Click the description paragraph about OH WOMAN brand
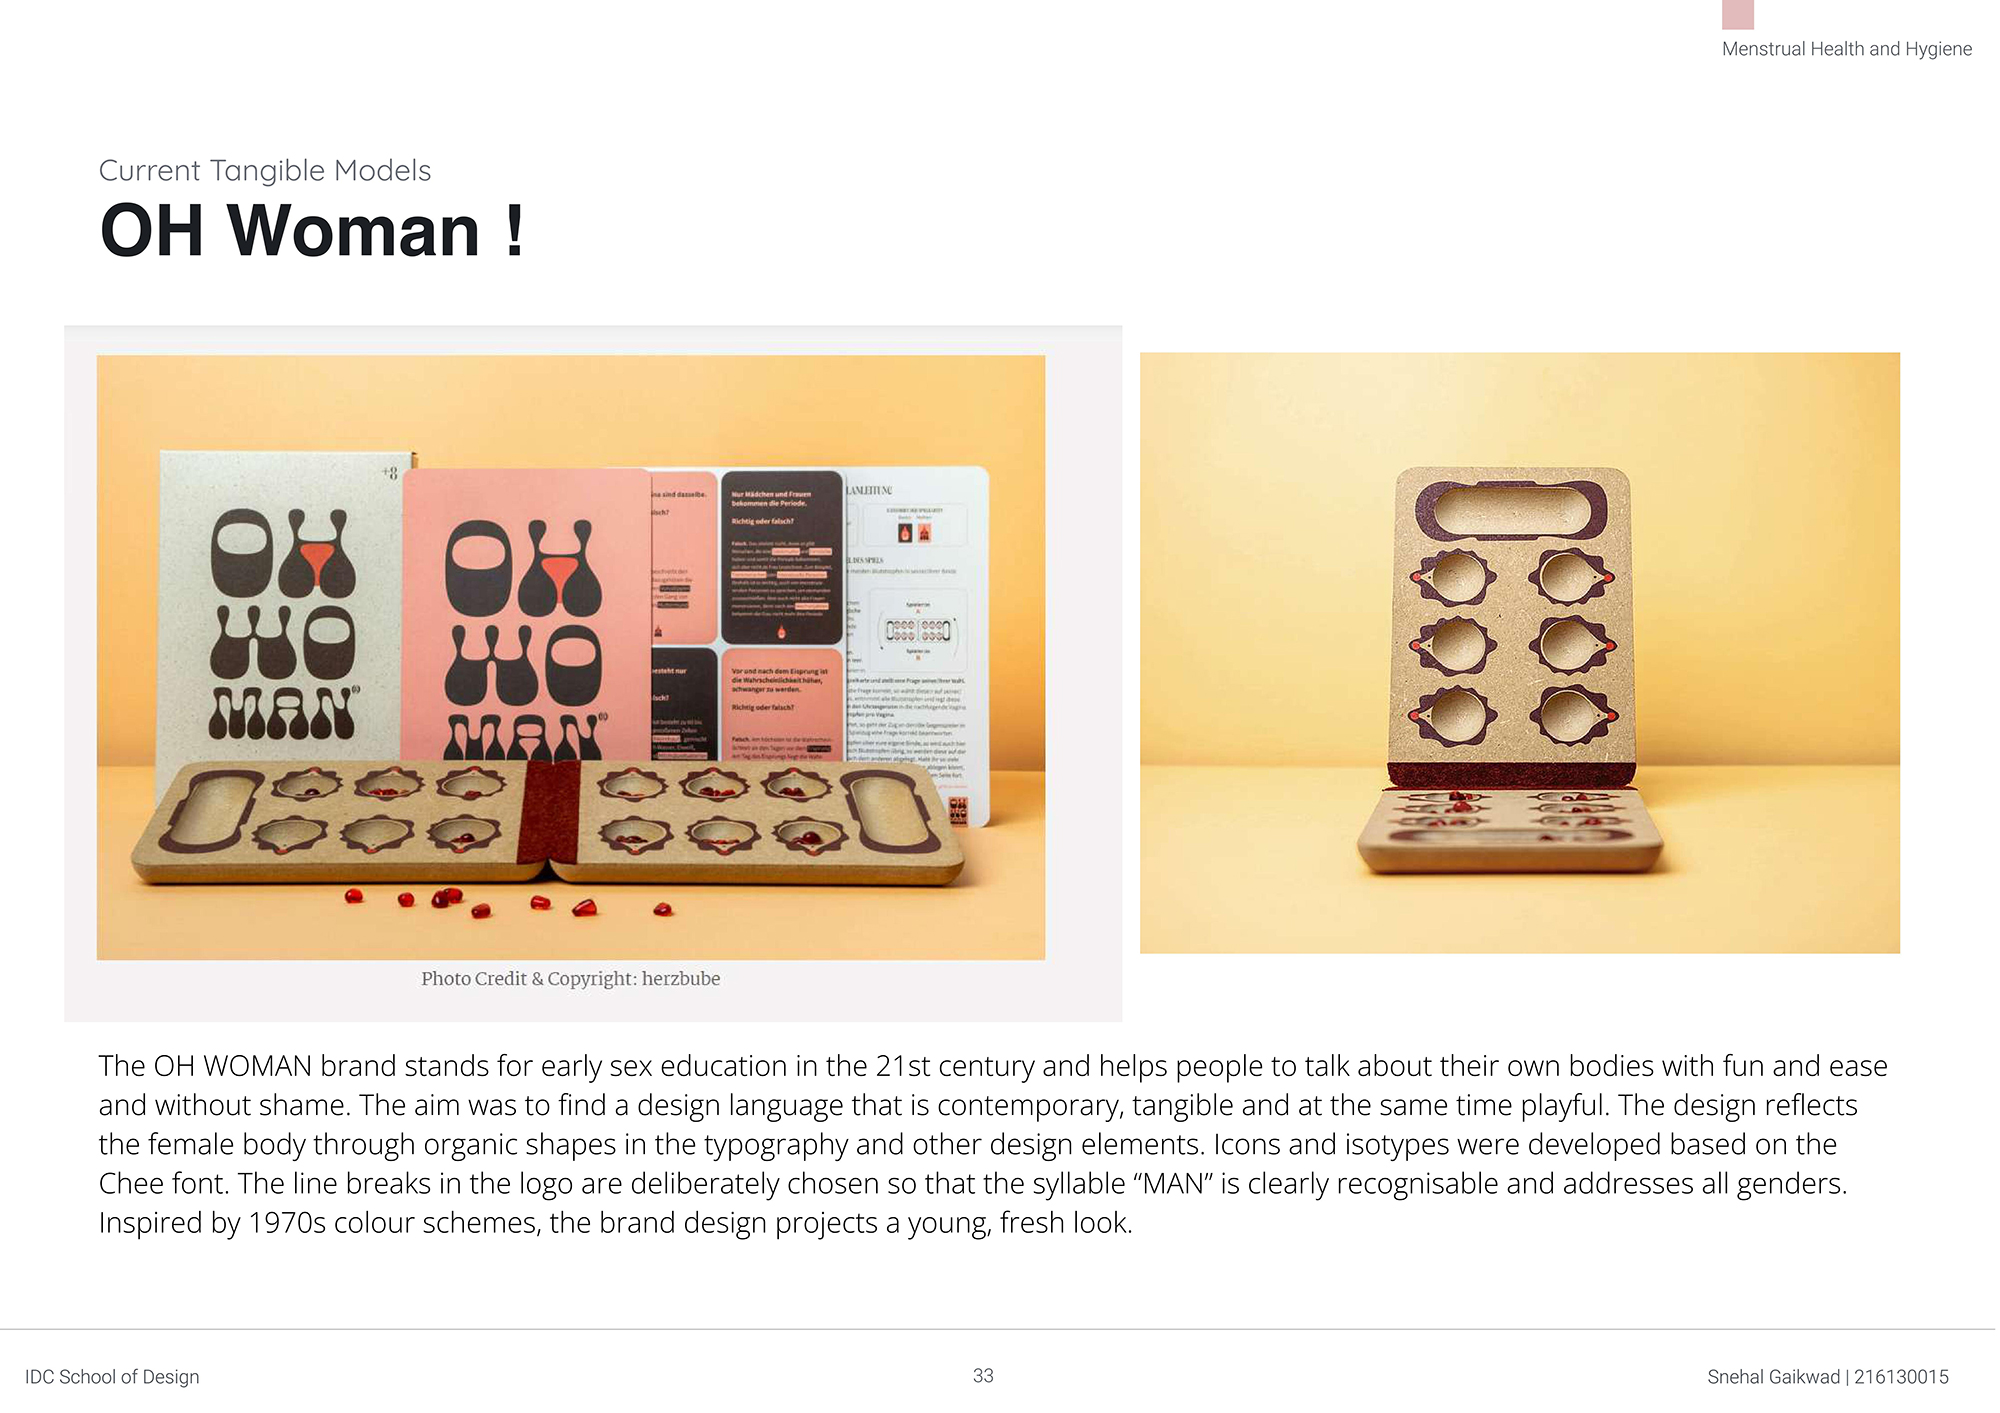2000x1413 pixels. point(992,1144)
